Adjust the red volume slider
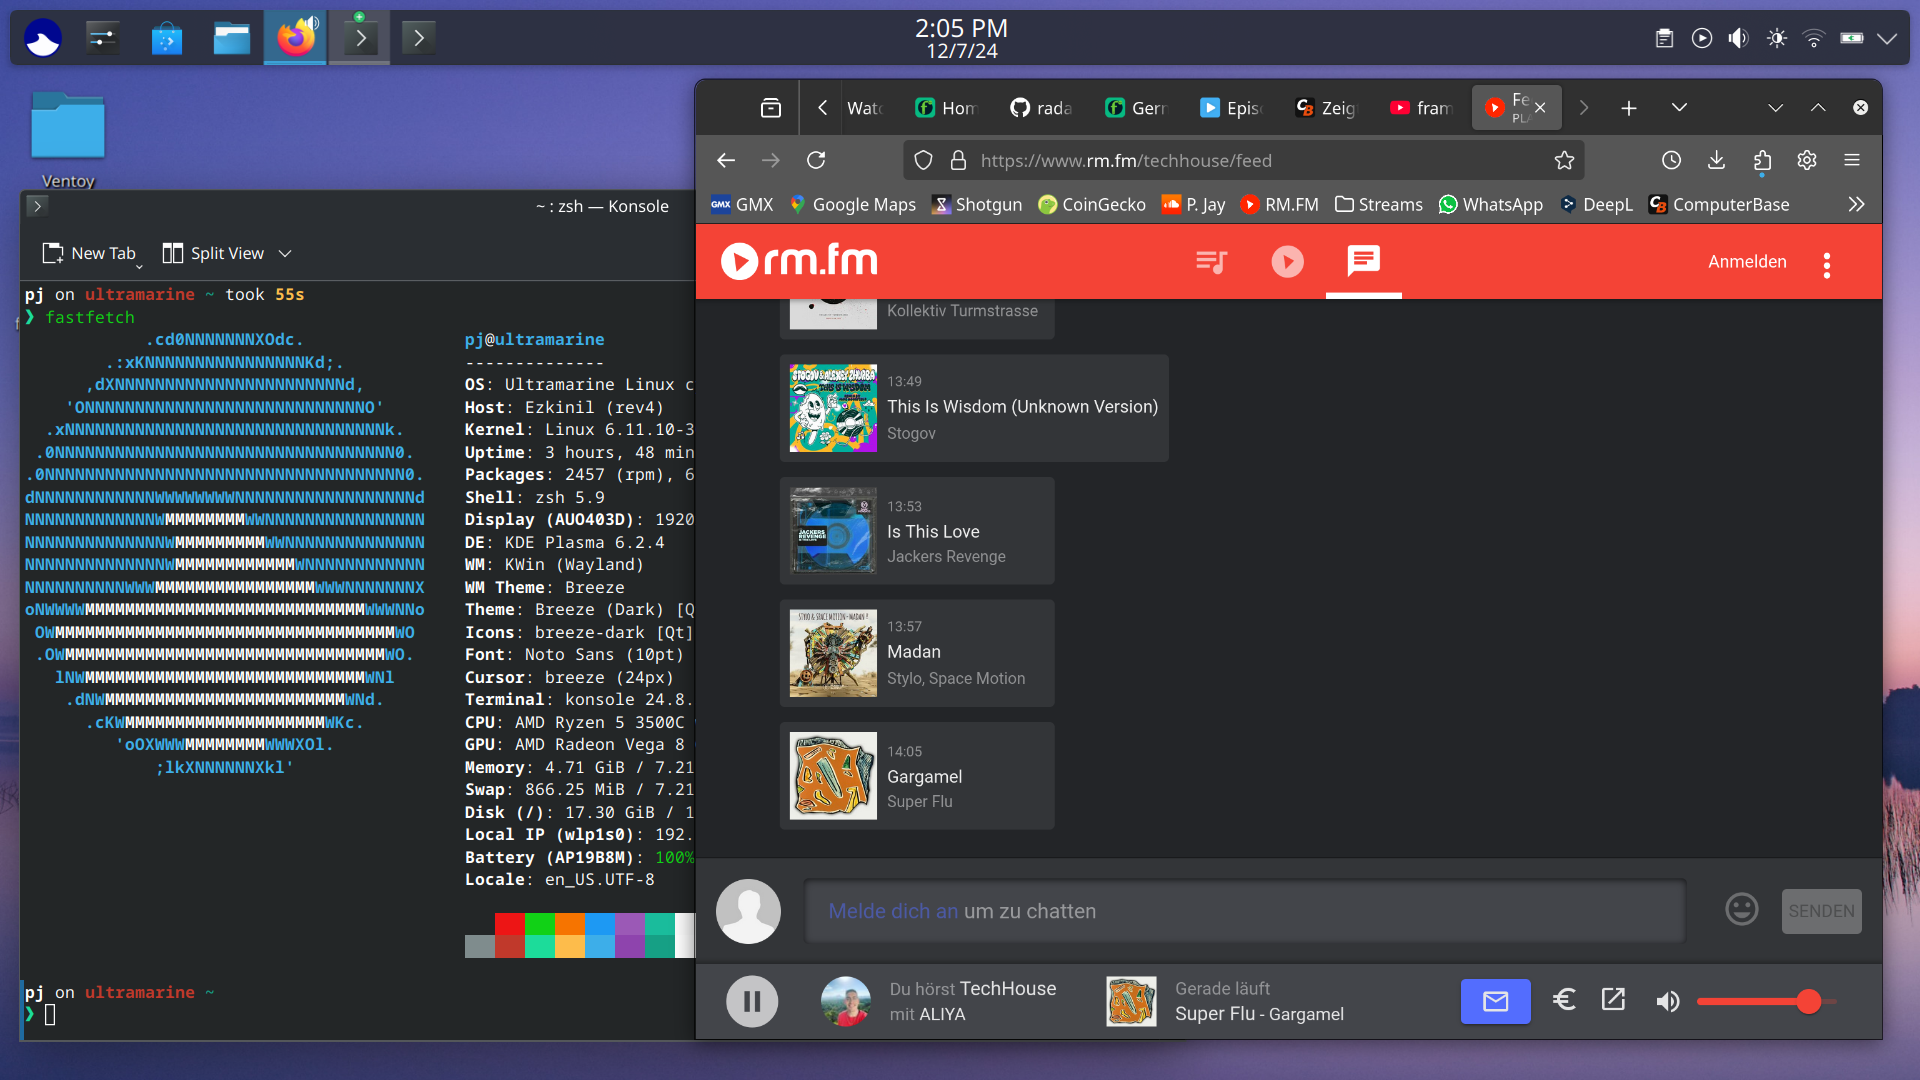1920x1080 pixels. tap(1808, 1001)
